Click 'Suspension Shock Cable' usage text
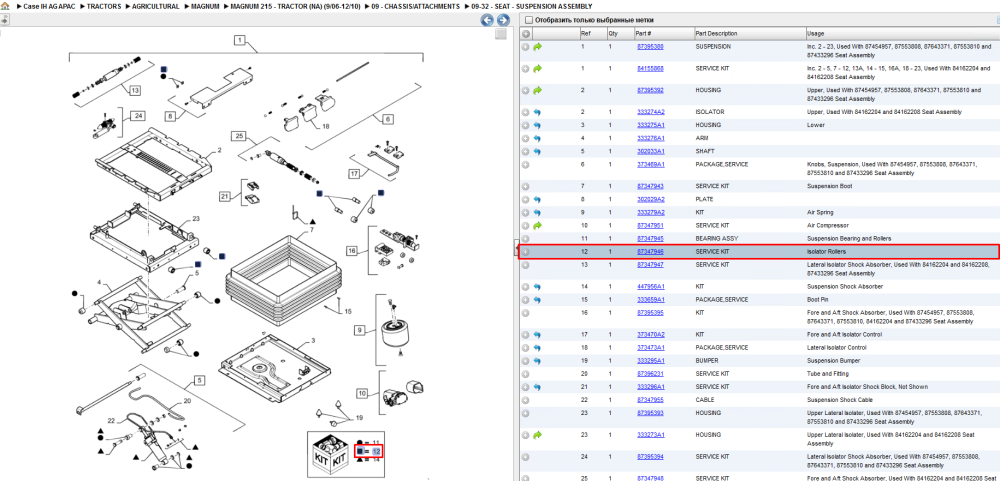This screenshot has width=1000, height=481. (836, 400)
